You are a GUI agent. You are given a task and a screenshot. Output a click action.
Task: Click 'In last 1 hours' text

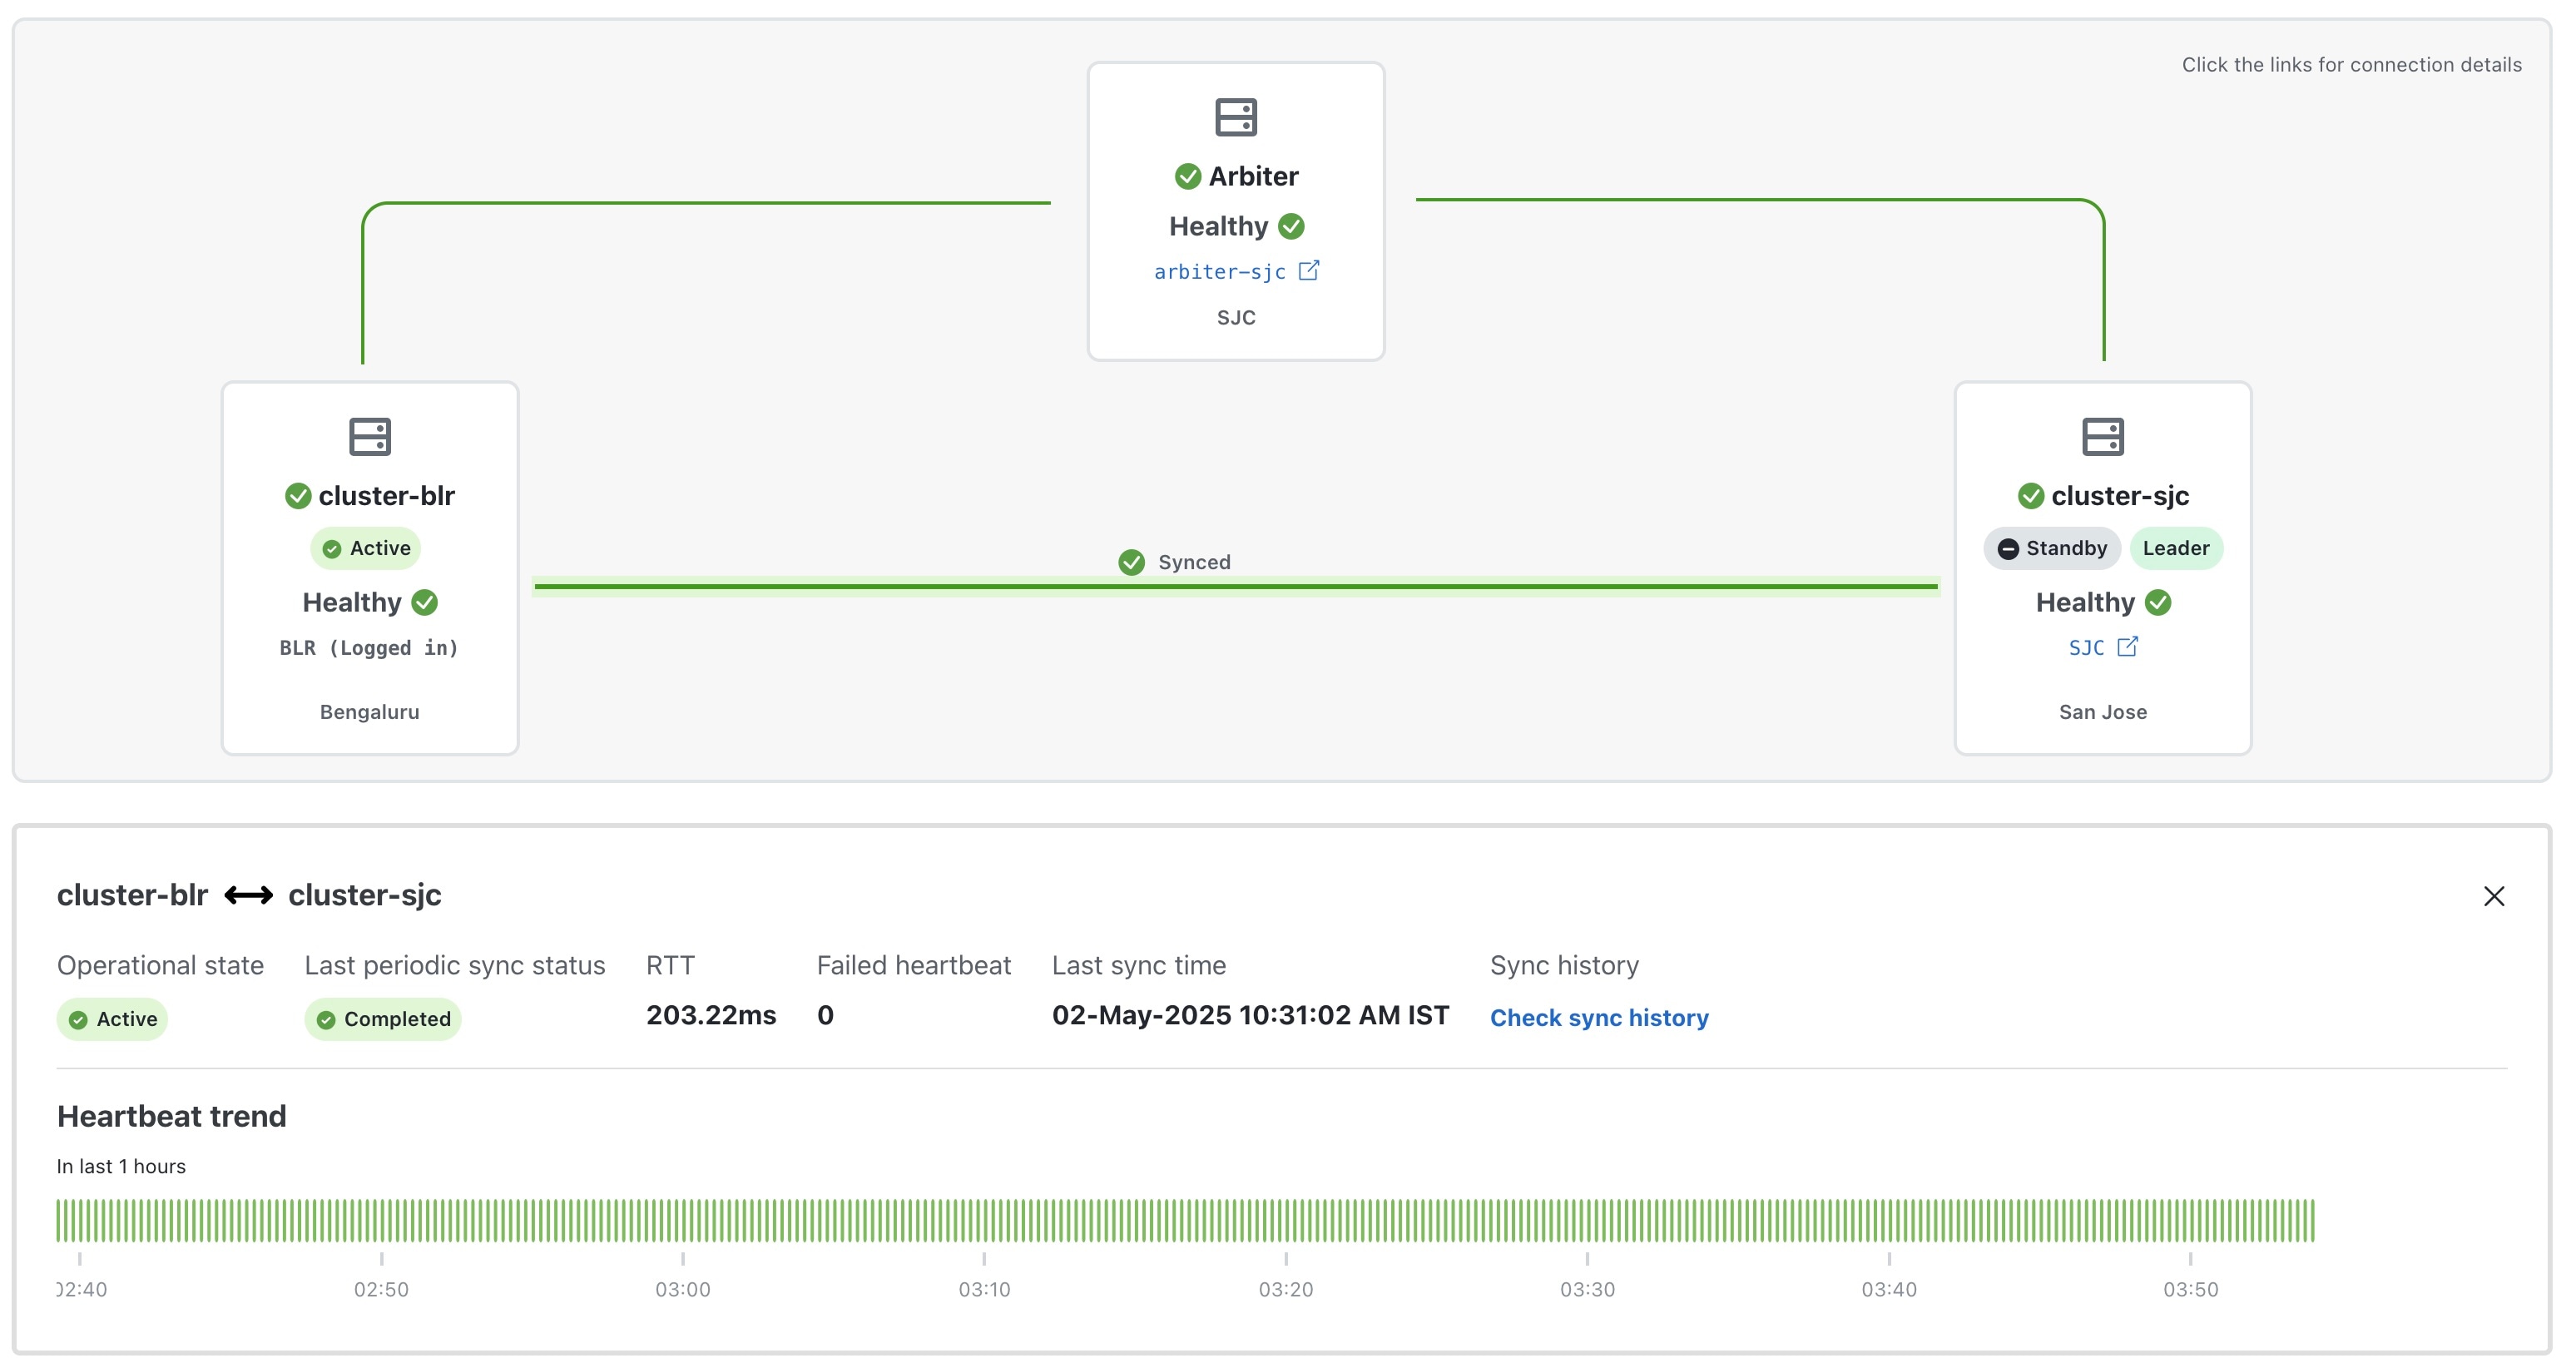pos(121,1167)
